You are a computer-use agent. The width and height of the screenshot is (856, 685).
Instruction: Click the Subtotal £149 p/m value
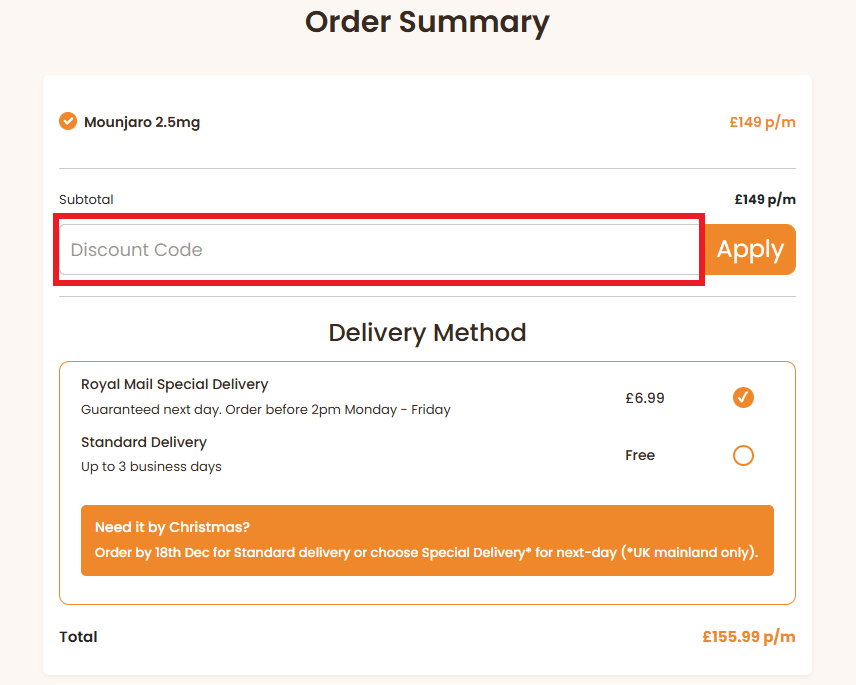[765, 200]
